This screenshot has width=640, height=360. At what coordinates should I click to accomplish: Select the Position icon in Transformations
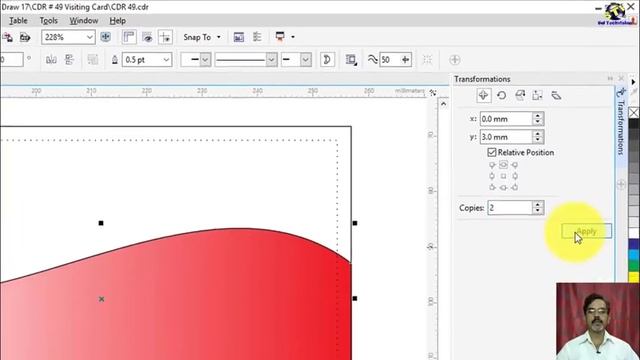[483, 95]
